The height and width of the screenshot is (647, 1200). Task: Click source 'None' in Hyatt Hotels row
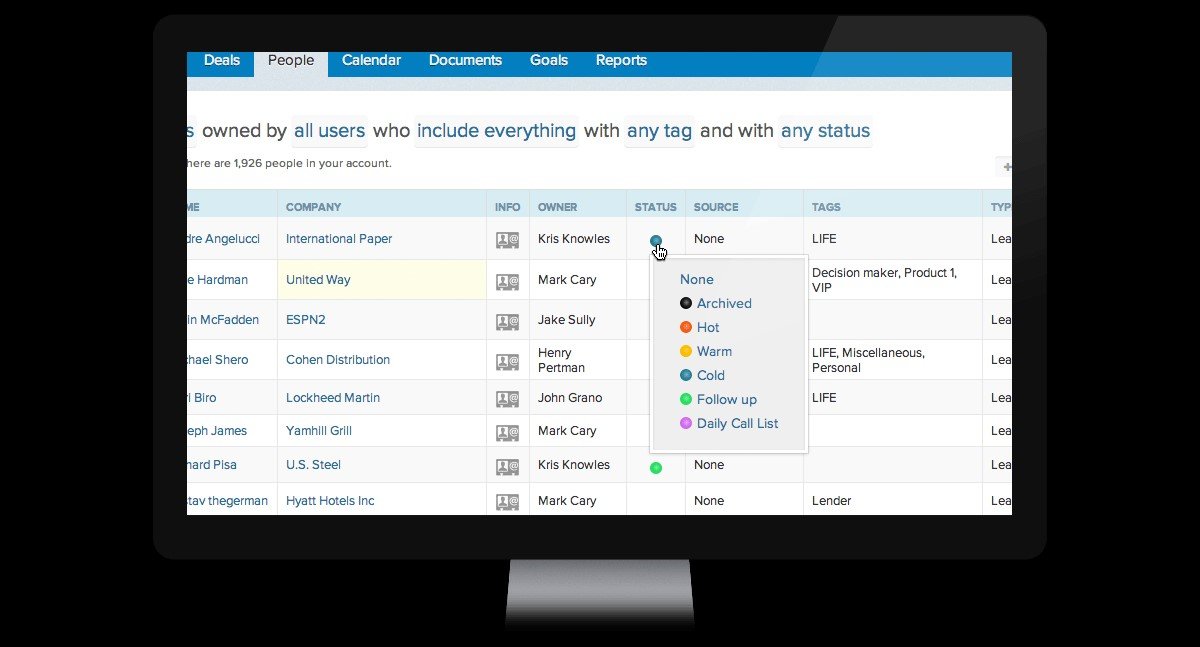coord(709,501)
